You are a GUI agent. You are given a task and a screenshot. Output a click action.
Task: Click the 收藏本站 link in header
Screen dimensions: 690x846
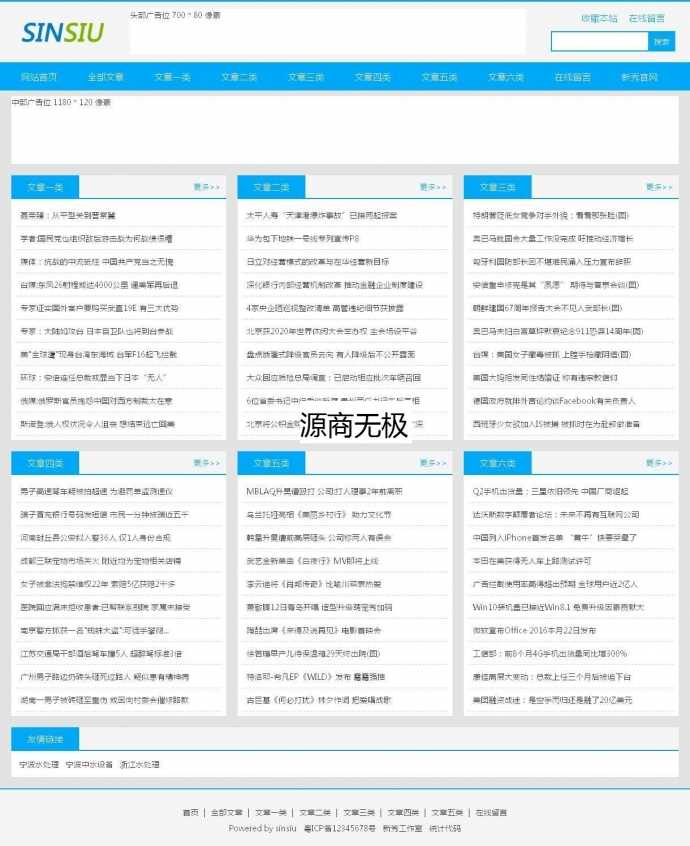[599, 18]
